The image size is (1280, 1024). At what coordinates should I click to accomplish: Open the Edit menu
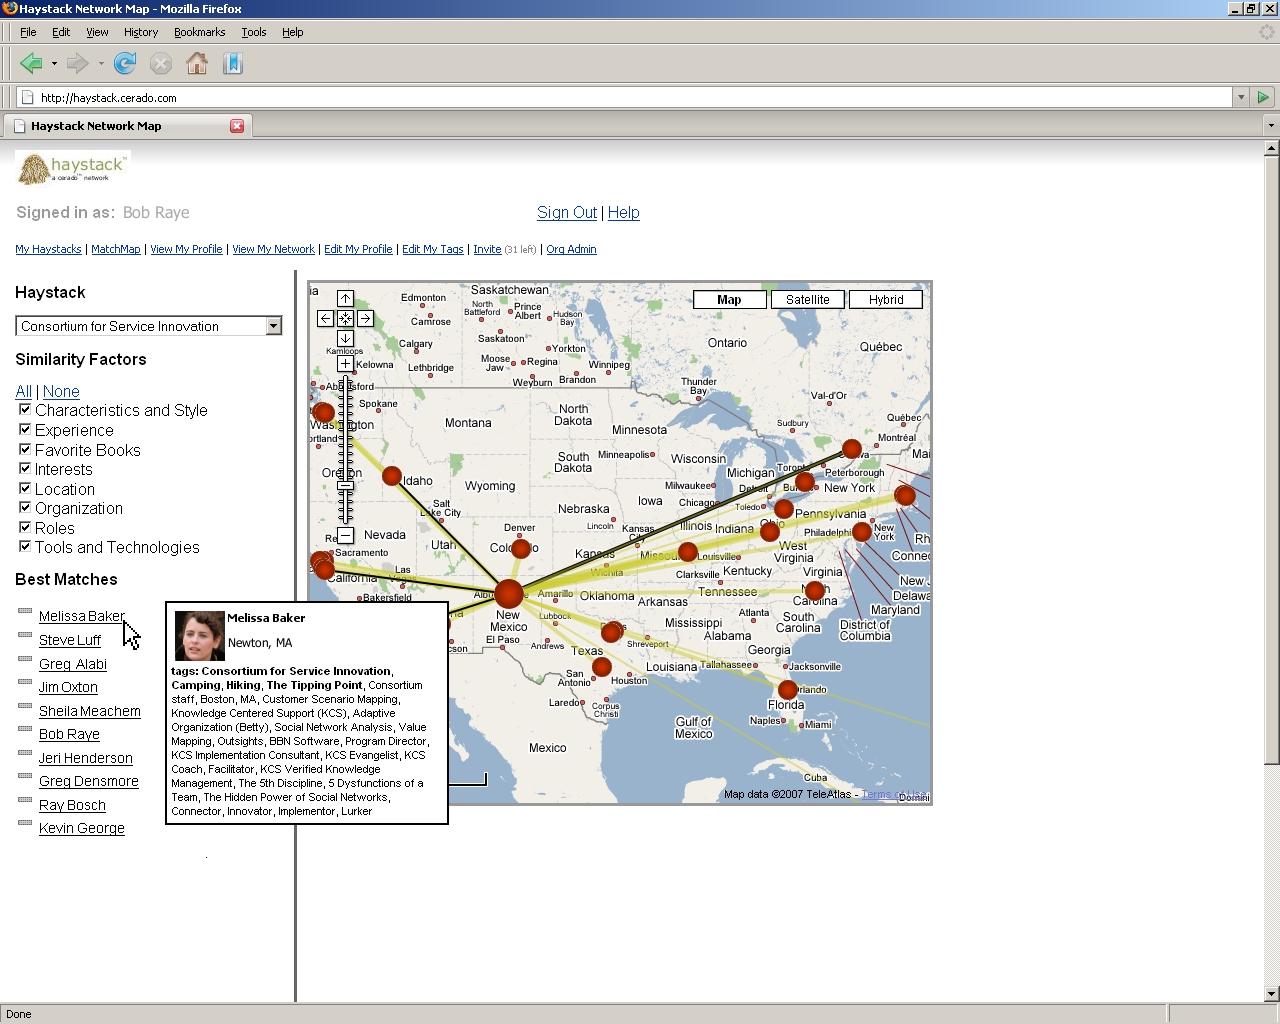click(61, 32)
